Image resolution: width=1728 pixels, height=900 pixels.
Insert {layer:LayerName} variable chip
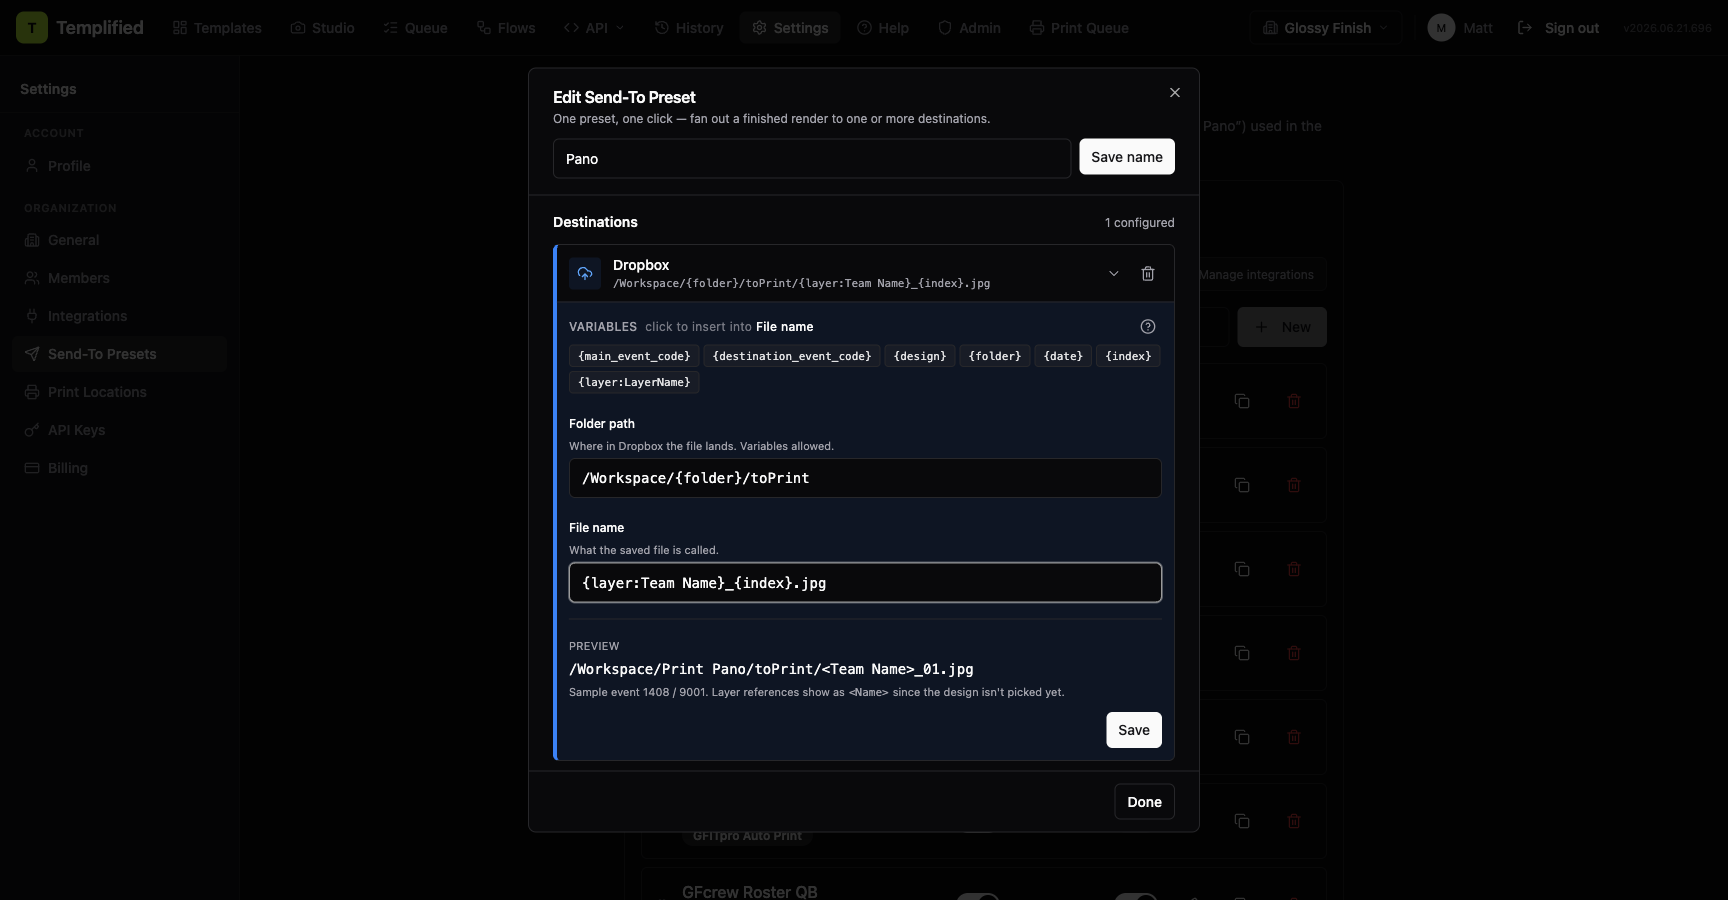[634, 382]
